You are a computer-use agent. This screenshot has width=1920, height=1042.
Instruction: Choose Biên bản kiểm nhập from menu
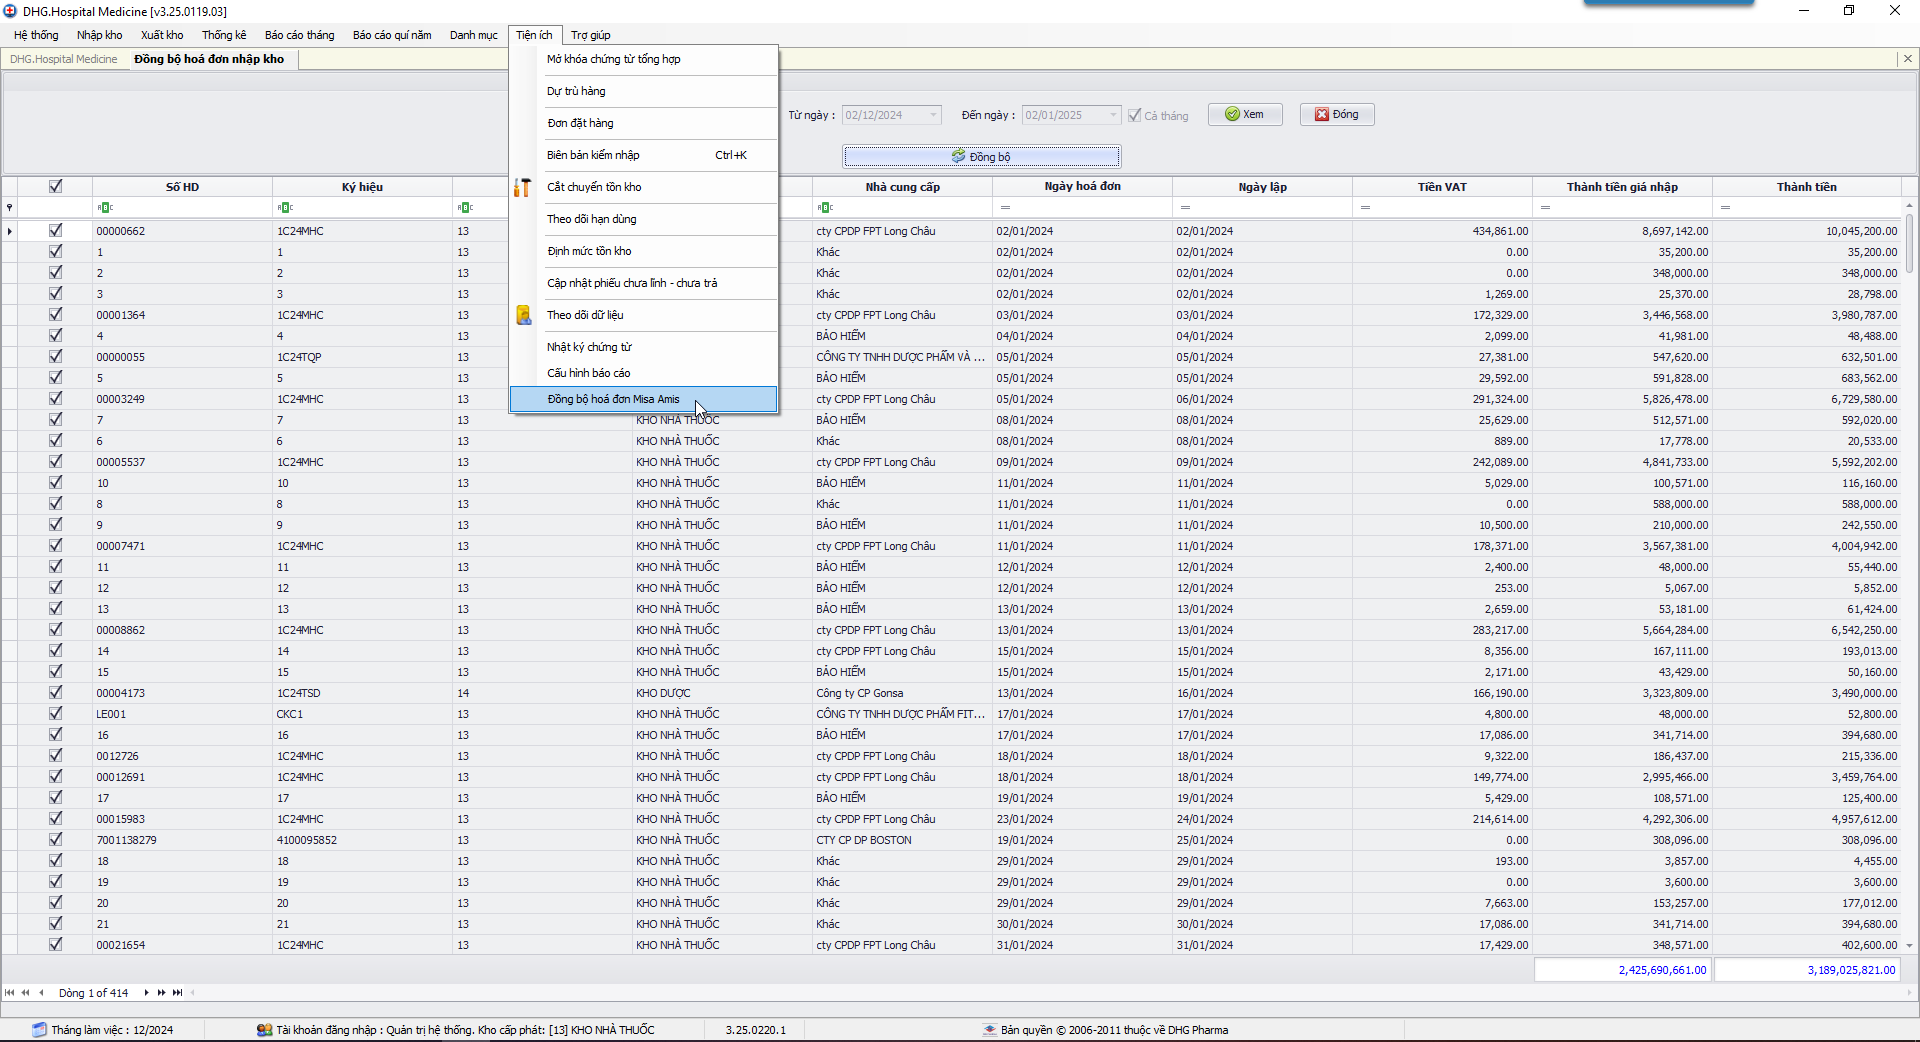coord(643,155)
